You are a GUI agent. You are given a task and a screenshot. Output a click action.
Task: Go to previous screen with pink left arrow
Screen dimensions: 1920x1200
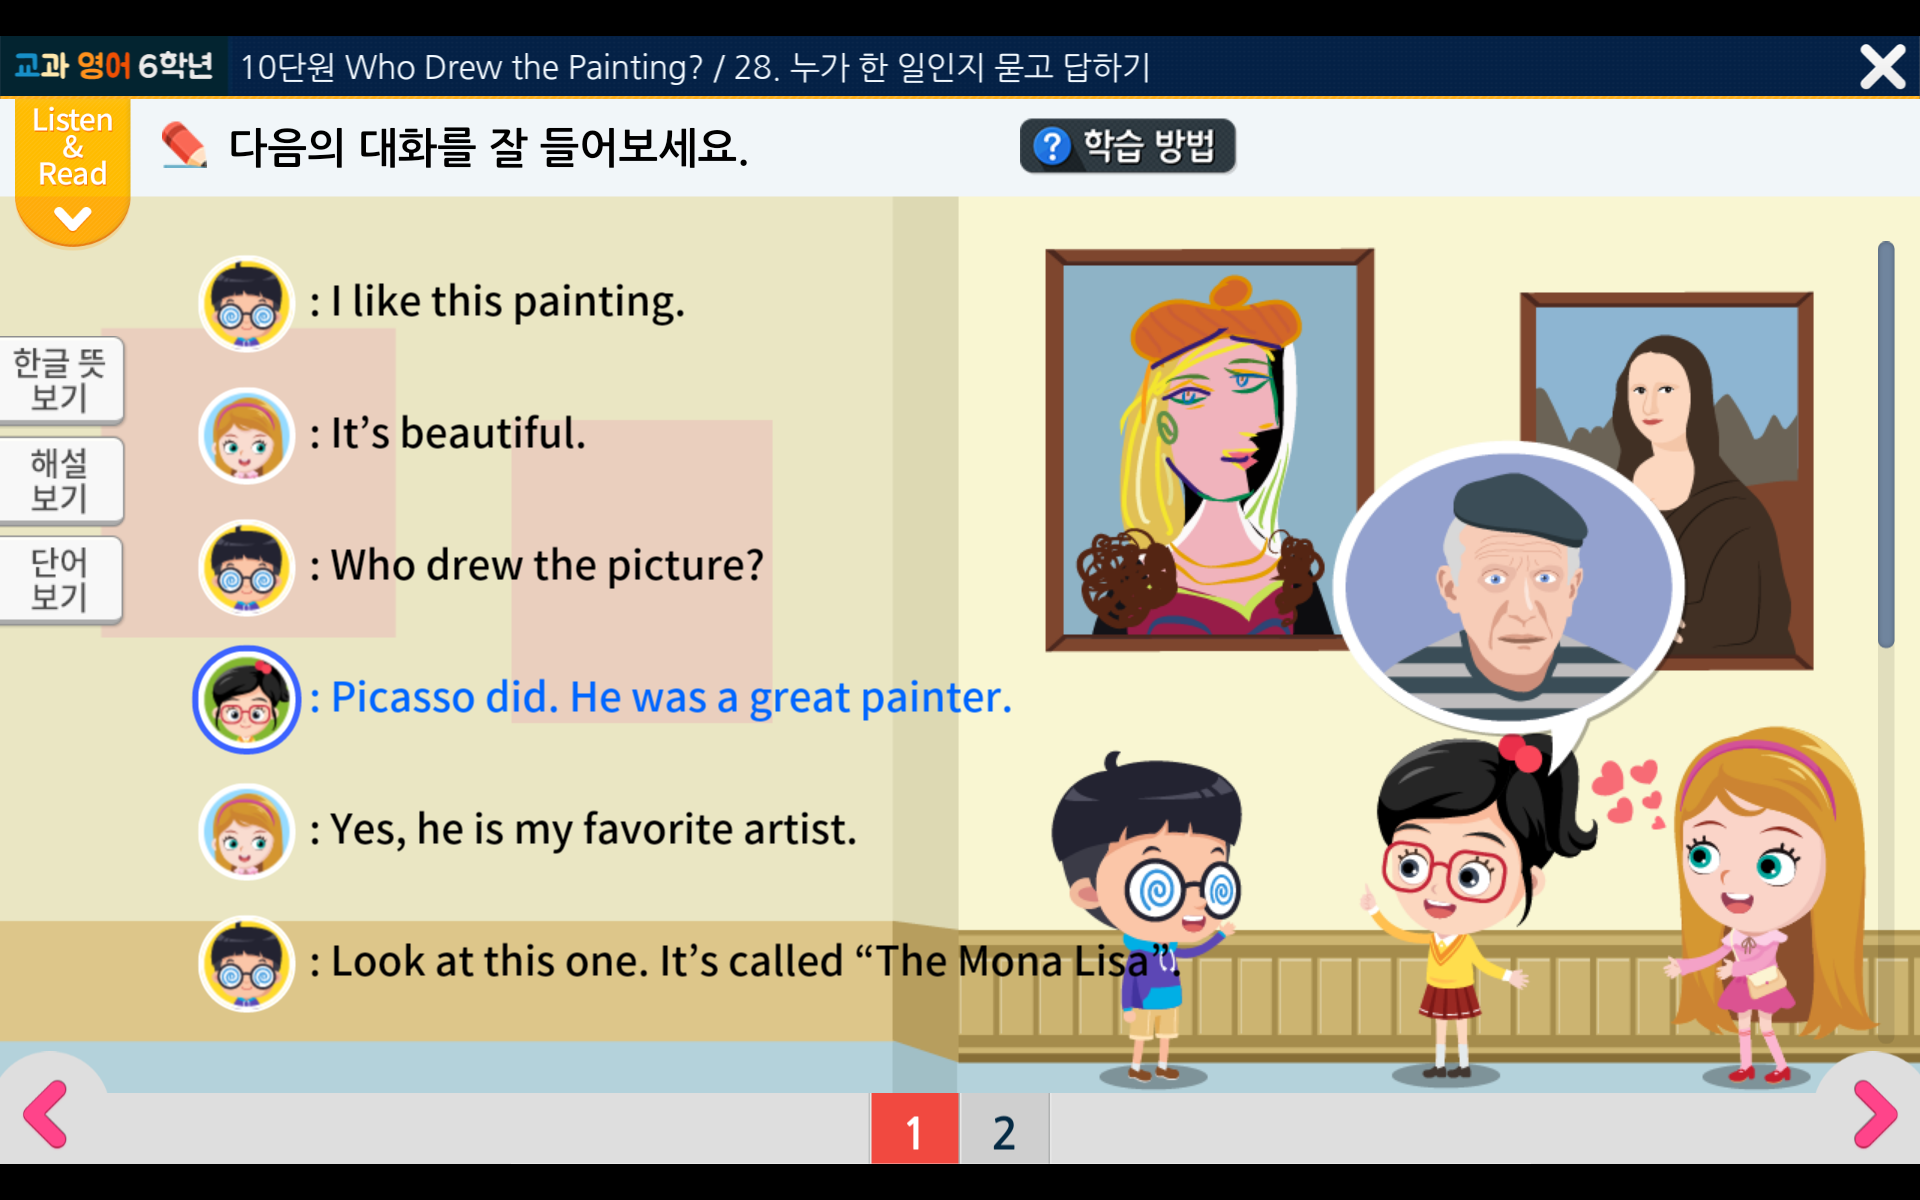click(45, 1114)
